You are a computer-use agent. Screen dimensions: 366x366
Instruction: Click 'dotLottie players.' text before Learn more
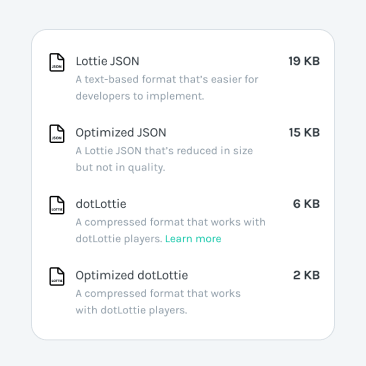point(119,239)
